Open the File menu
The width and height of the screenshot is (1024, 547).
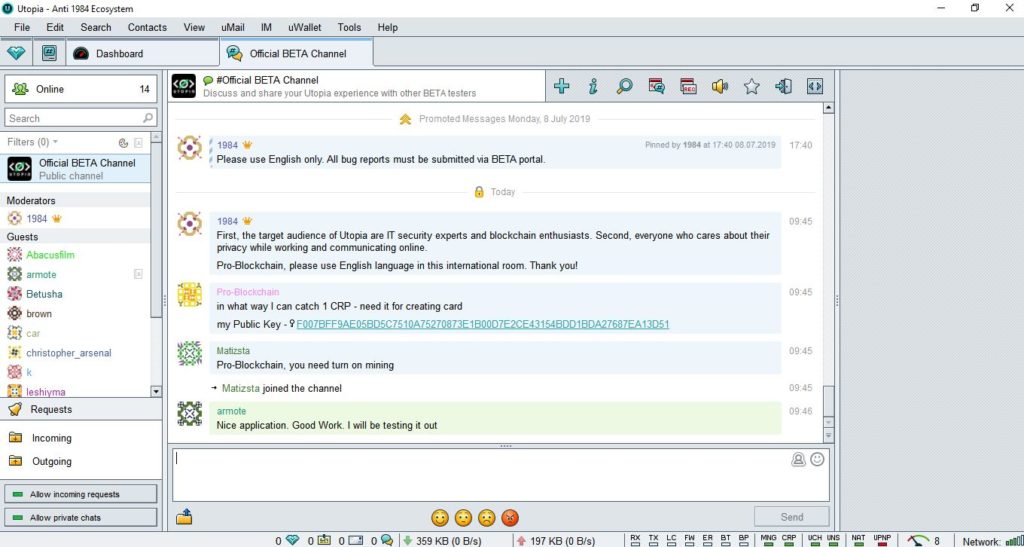point(22,27)
